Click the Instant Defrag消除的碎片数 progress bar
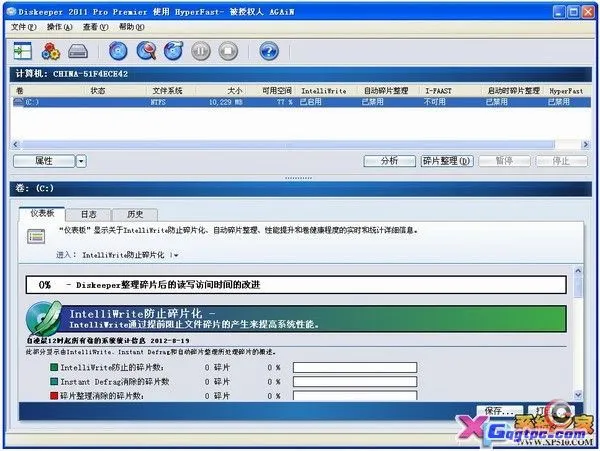Screen dimensions: 600x451 355,381
